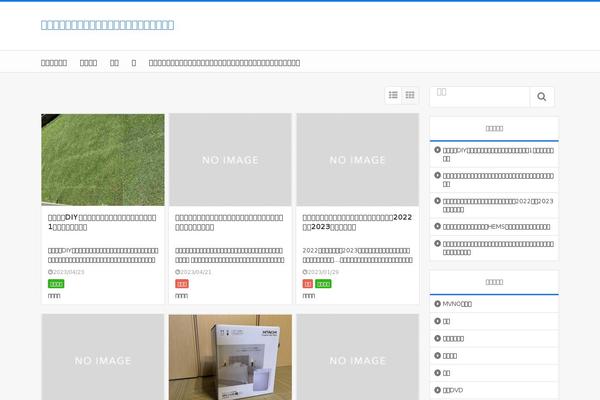Click the clock icon beside date 2023/01/29
The height and width of the screenshot is (400, 600).
(305, 272)
